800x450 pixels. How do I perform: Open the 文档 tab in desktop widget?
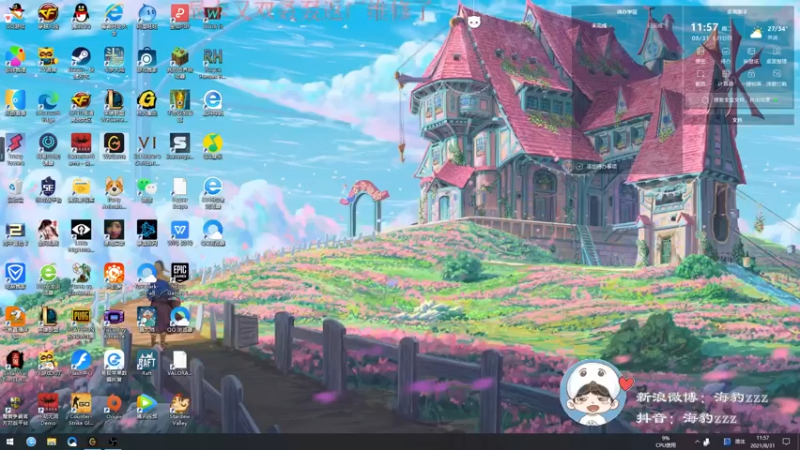coord(737,120)
